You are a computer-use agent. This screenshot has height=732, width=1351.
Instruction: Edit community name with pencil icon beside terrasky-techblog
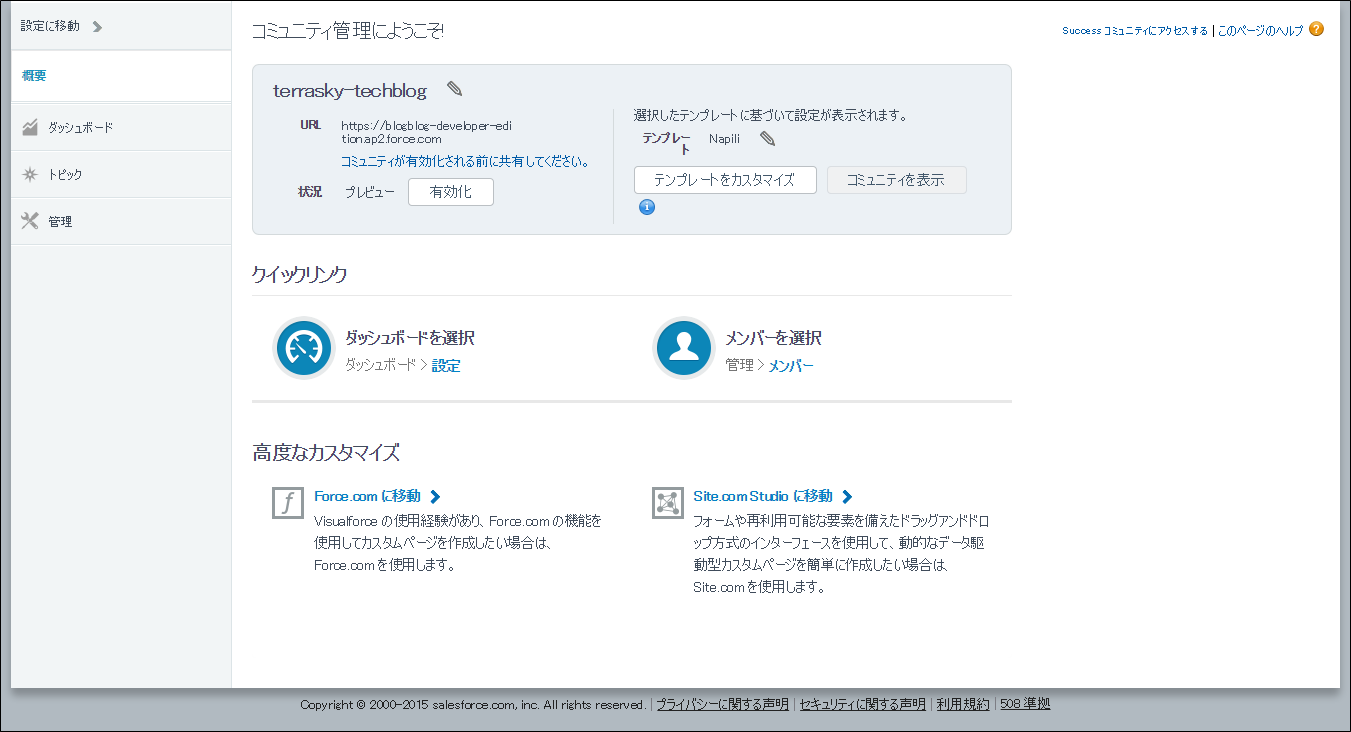[x=455, y=90]
